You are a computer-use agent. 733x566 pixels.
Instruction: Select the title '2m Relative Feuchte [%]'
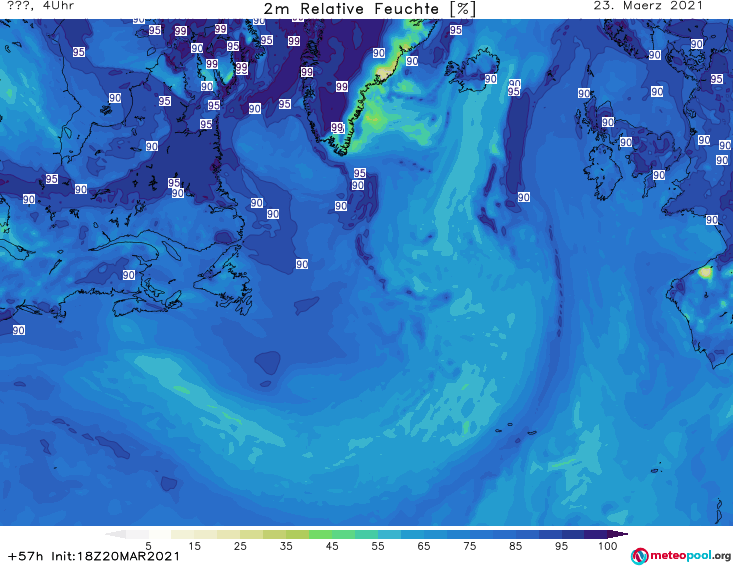[370, 9]
